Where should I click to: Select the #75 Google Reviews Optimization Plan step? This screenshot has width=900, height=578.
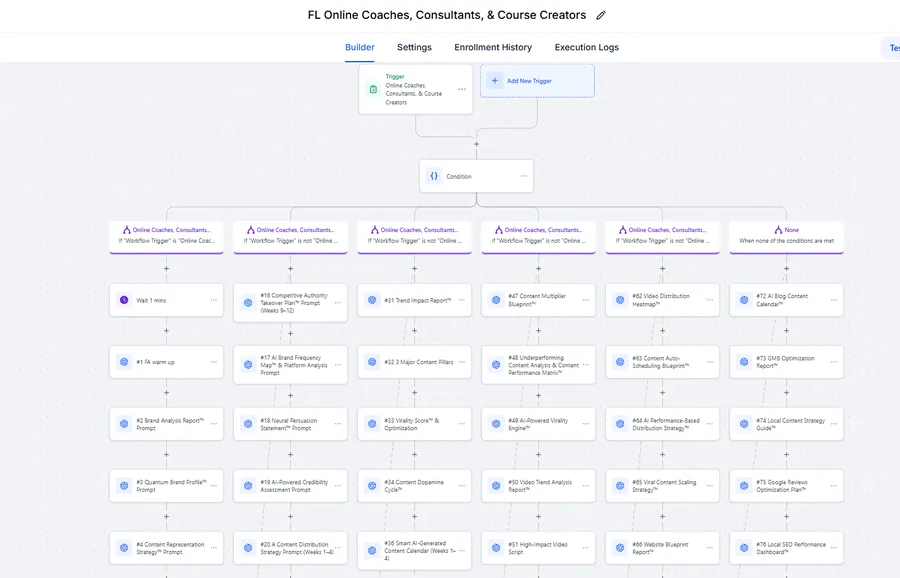(x=786, y=486)
